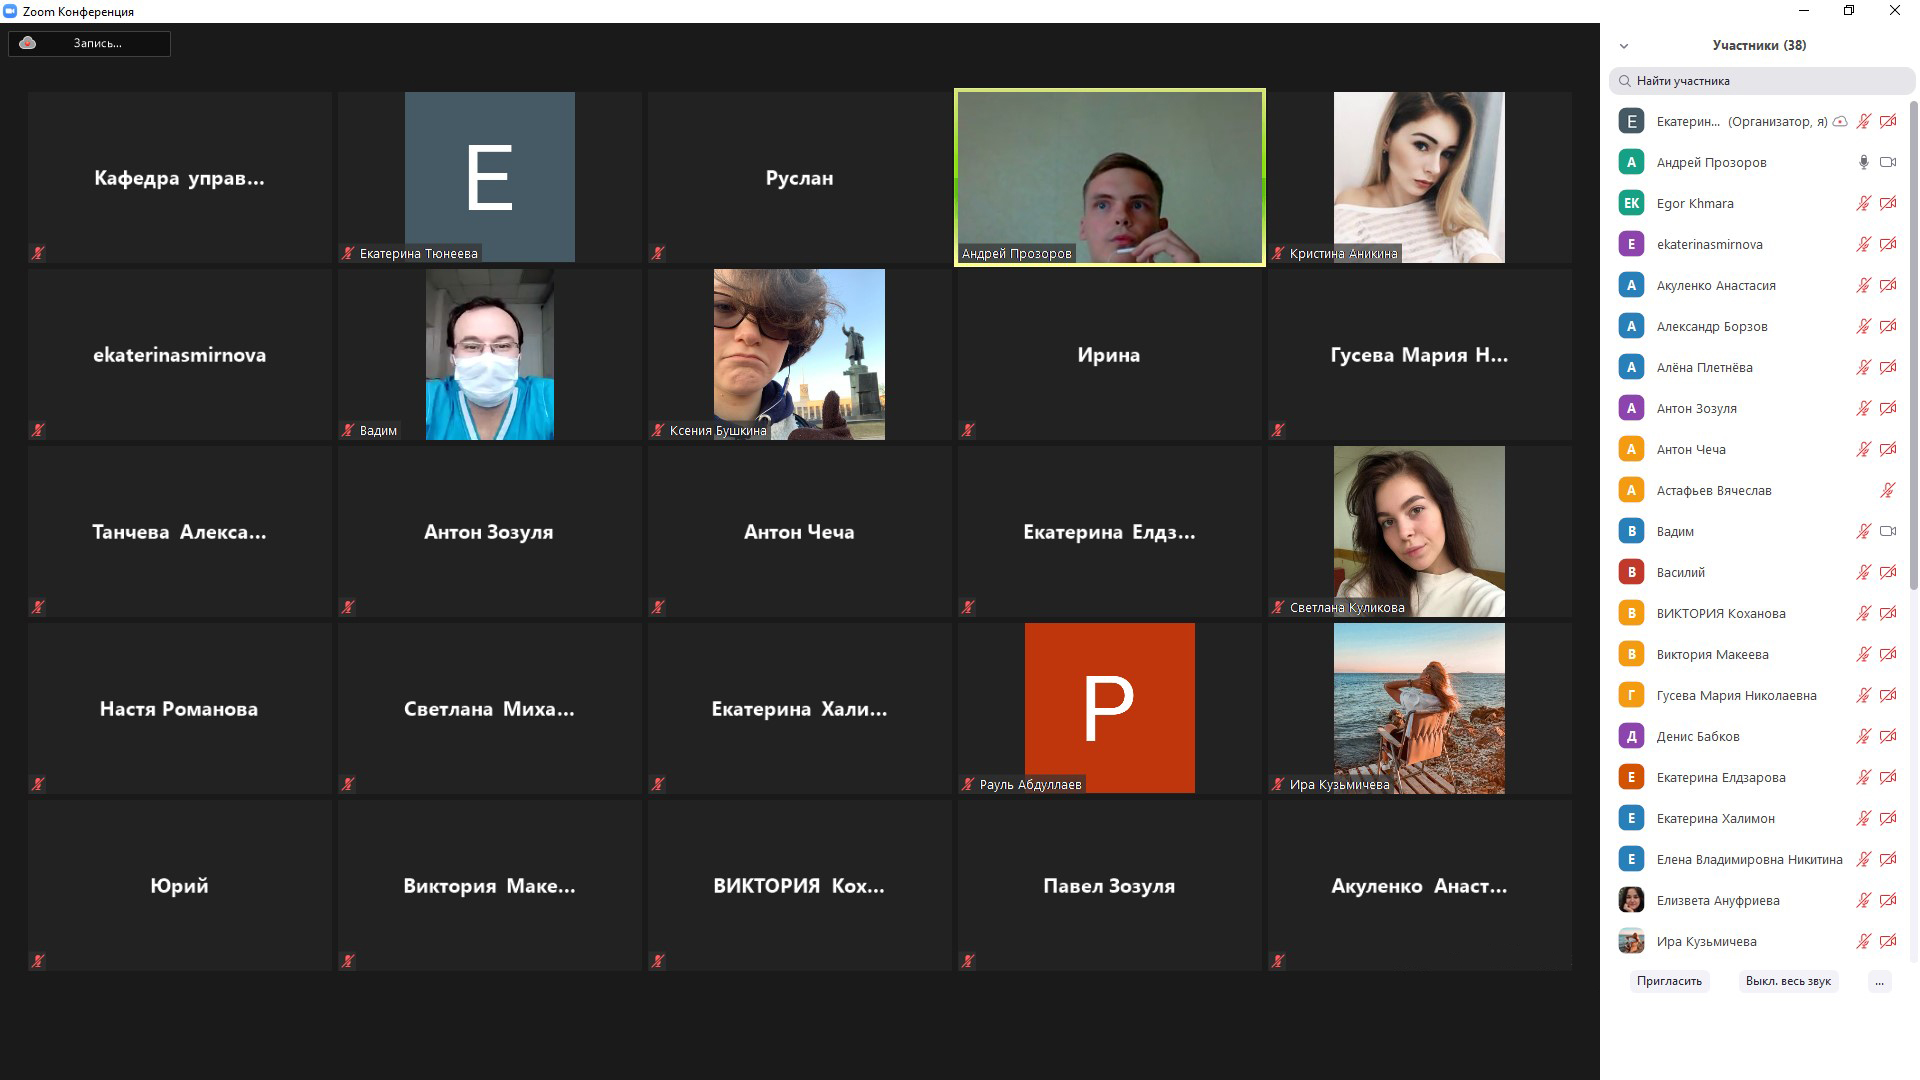Click camera-off icon for Egor Khmara
This screenshot has height=1080, width=1920.
[x=1888, y=203]
